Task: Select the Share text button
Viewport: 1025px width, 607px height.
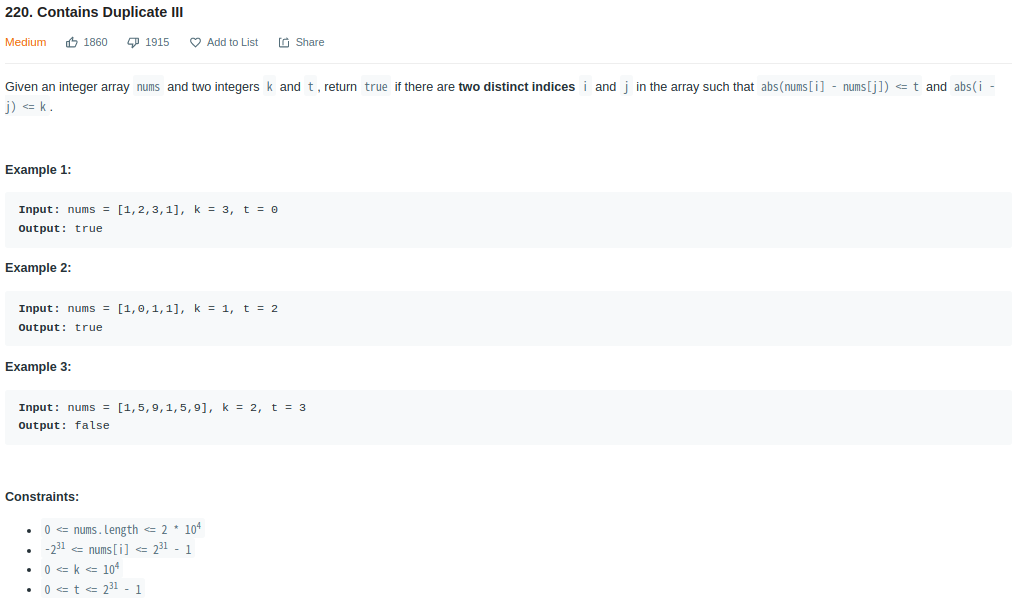Action: pyautogui.click(x=310, y=42)
